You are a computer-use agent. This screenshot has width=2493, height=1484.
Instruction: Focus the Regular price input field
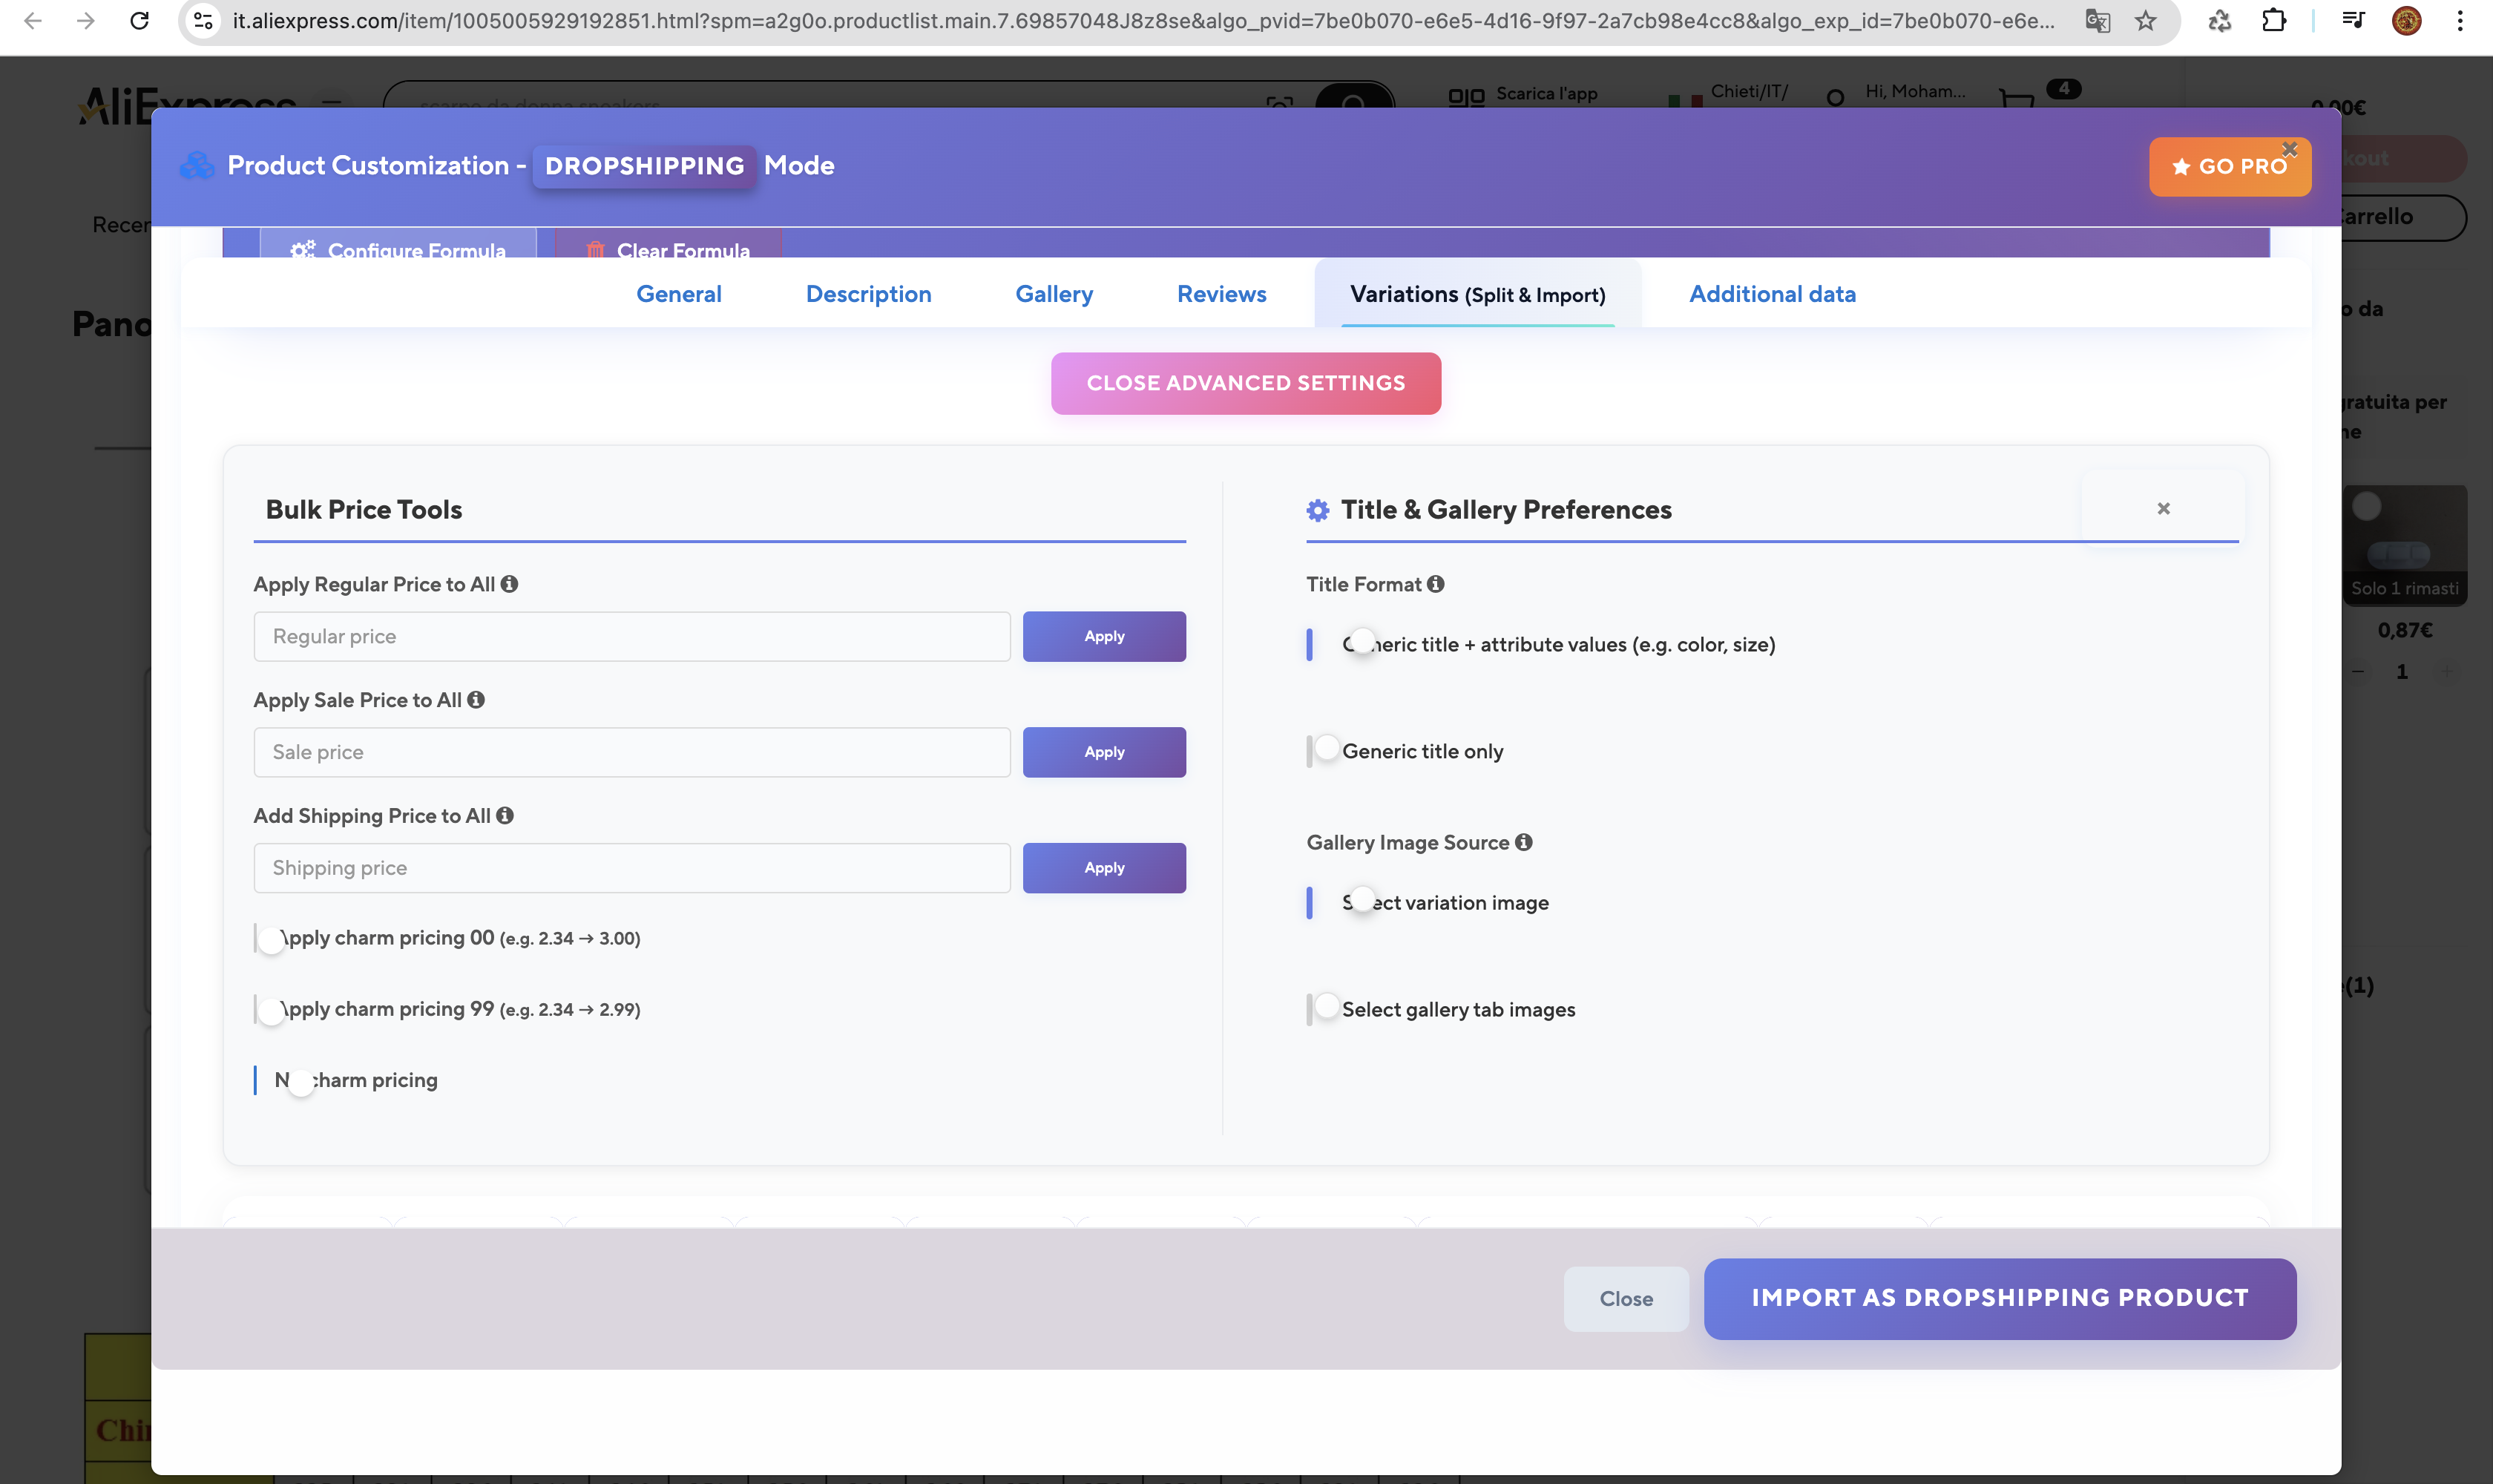632,636
